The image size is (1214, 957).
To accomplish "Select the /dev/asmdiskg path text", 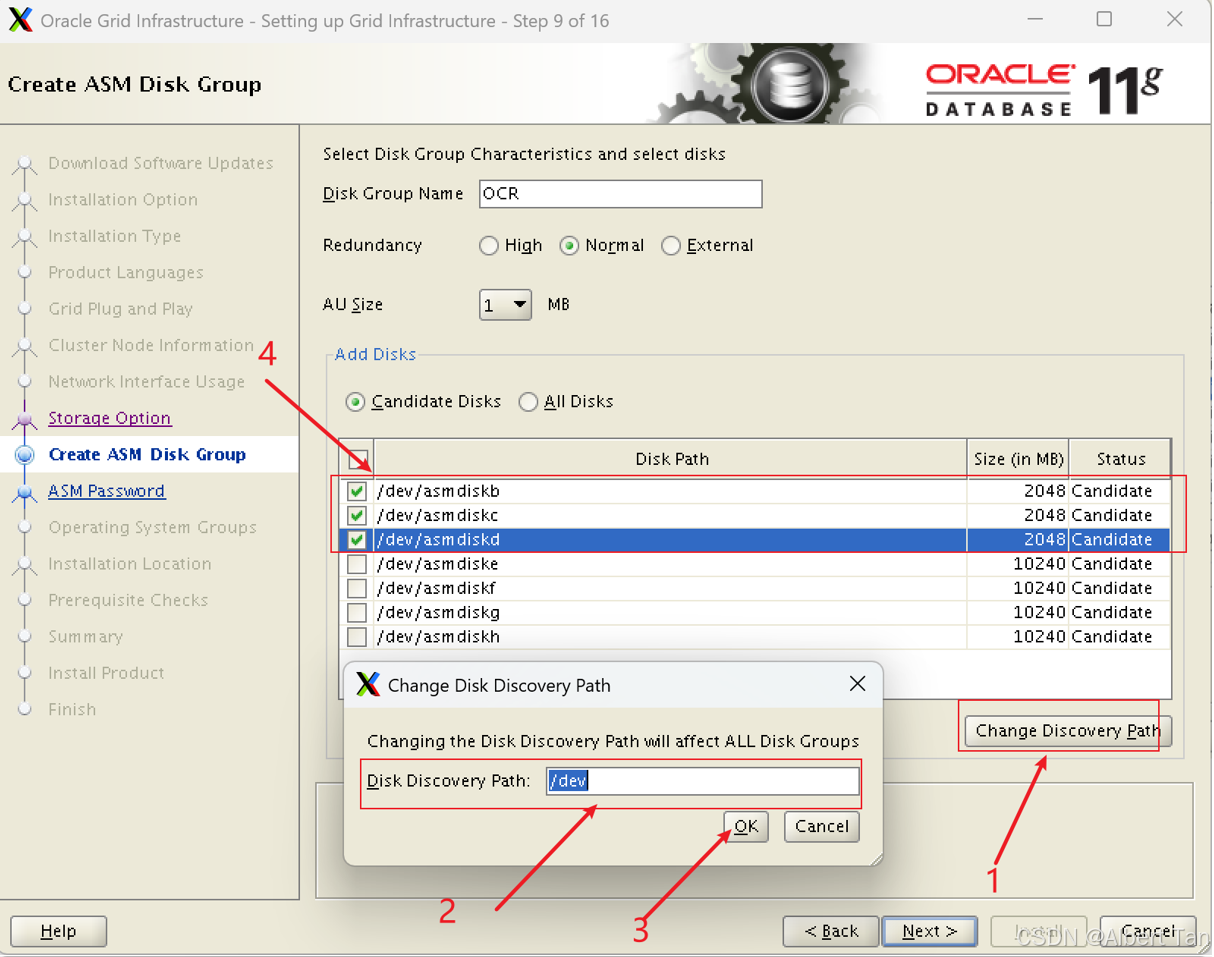I will pos(438,612).
